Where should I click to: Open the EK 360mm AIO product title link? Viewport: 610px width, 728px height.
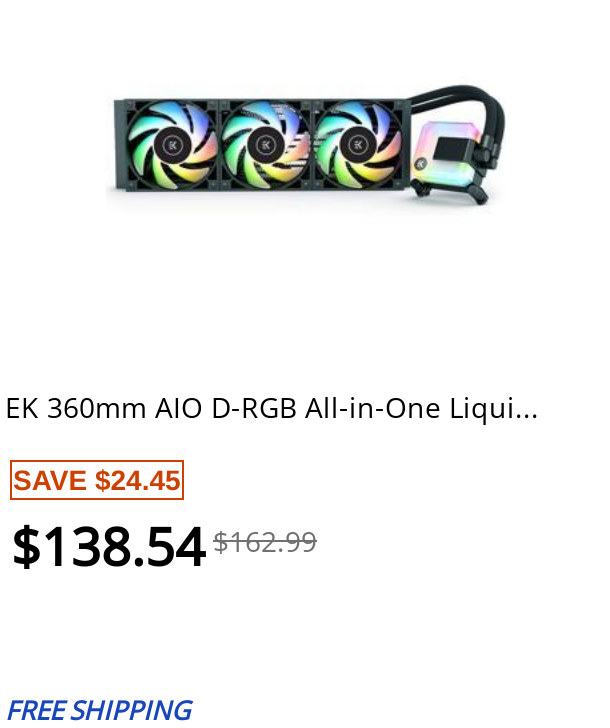coord(271,408)
